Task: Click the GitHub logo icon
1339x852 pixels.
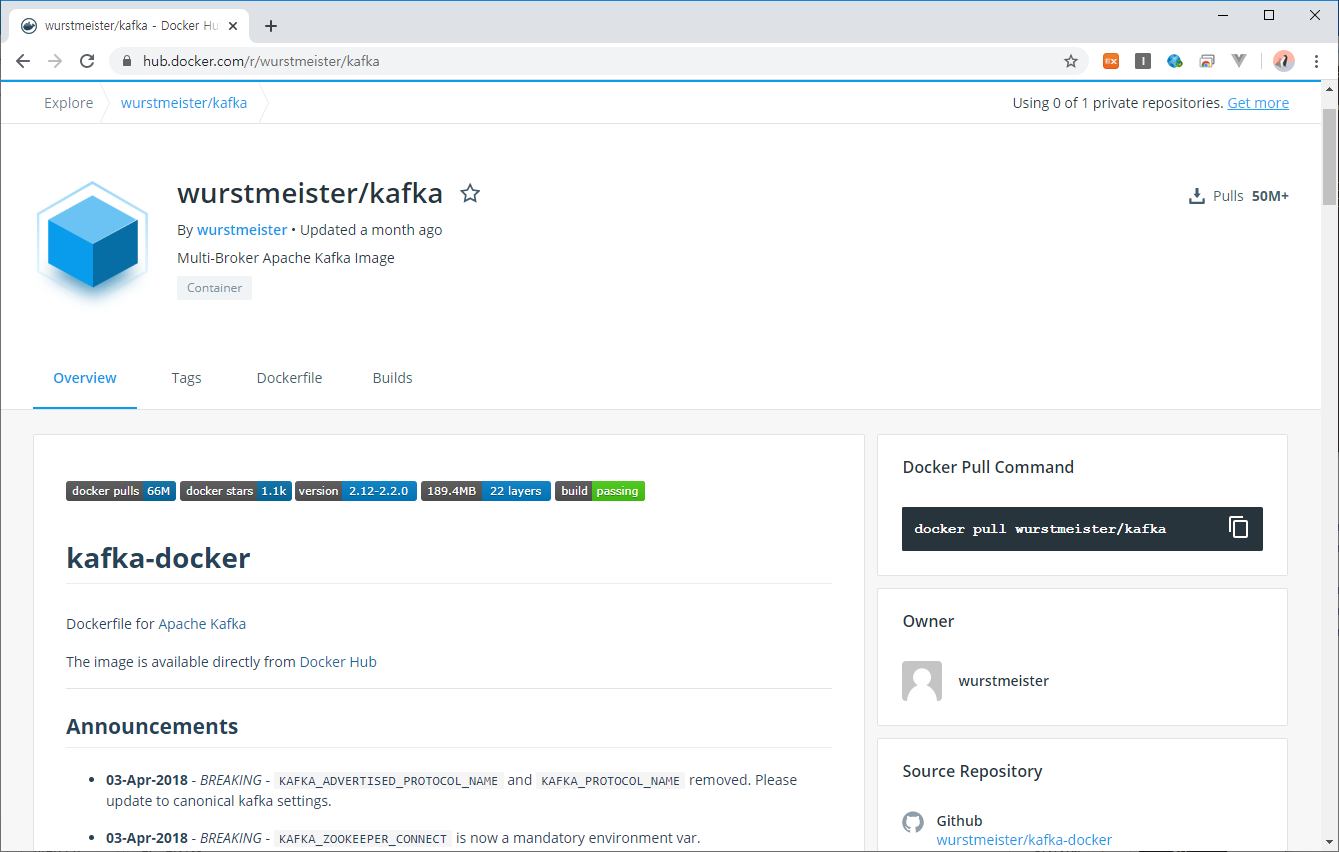Action: [913, 822]
